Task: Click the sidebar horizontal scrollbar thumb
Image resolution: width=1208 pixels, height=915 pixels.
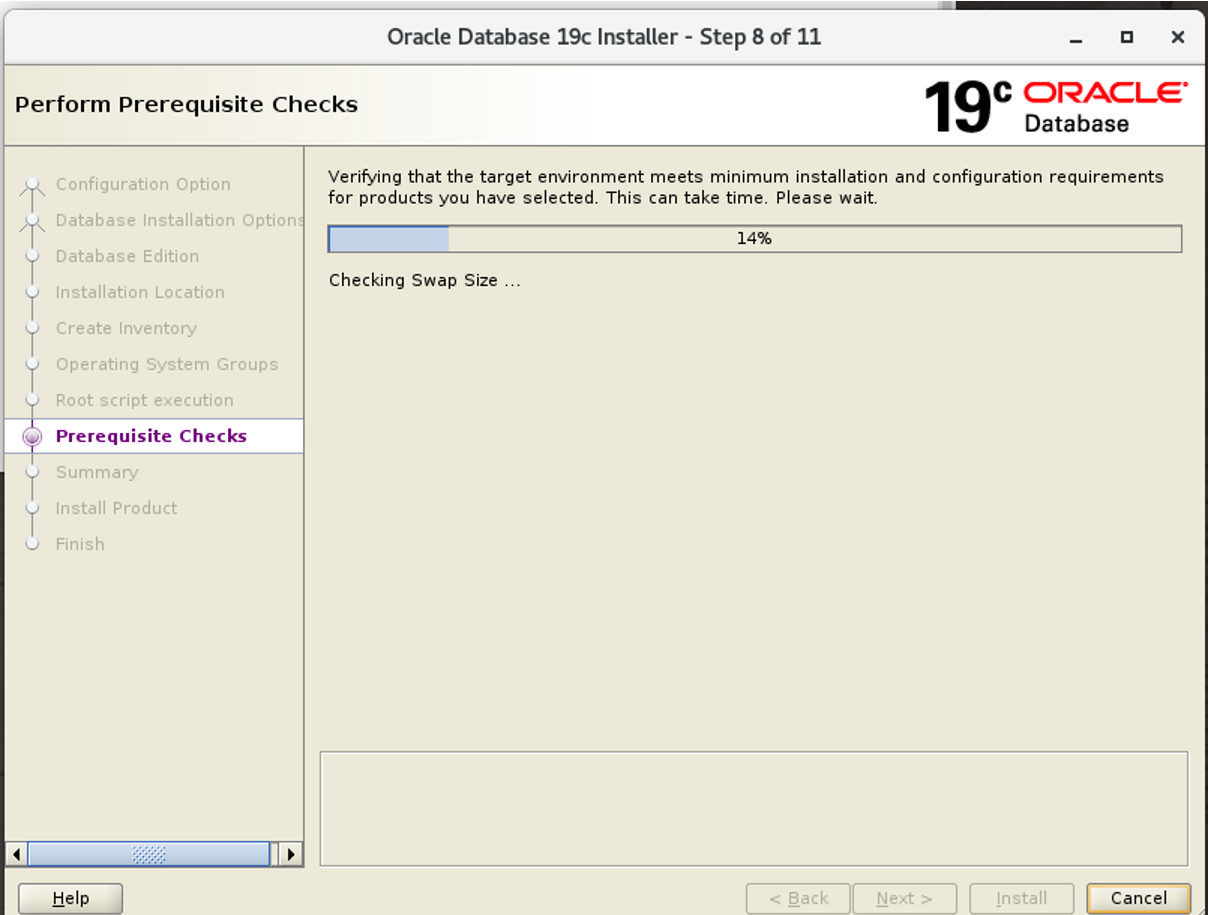Action: [149, 854]
